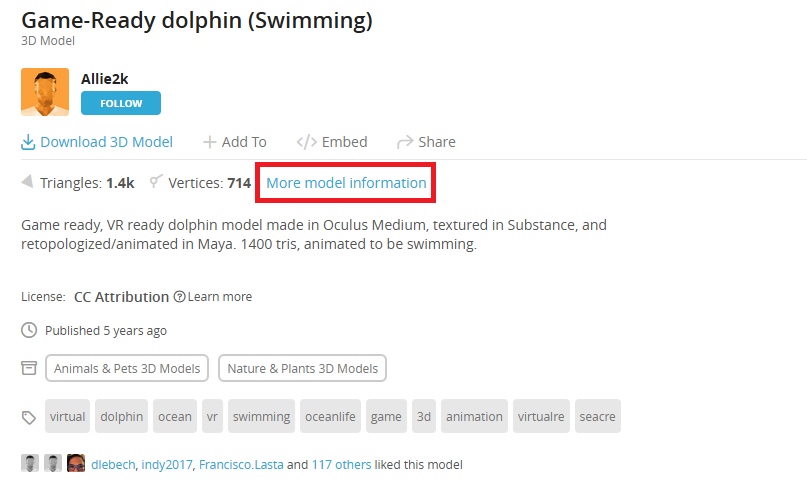The height and width of the screenshot is (479, 807).
Task: Open the 117 others likes link
Action: [342, 464]
